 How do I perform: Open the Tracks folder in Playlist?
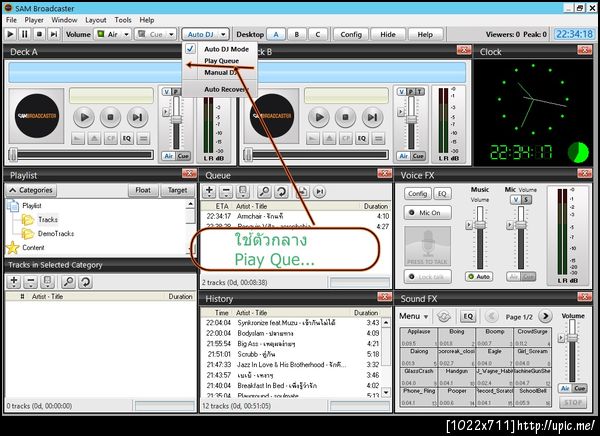[x=48, y=220]
